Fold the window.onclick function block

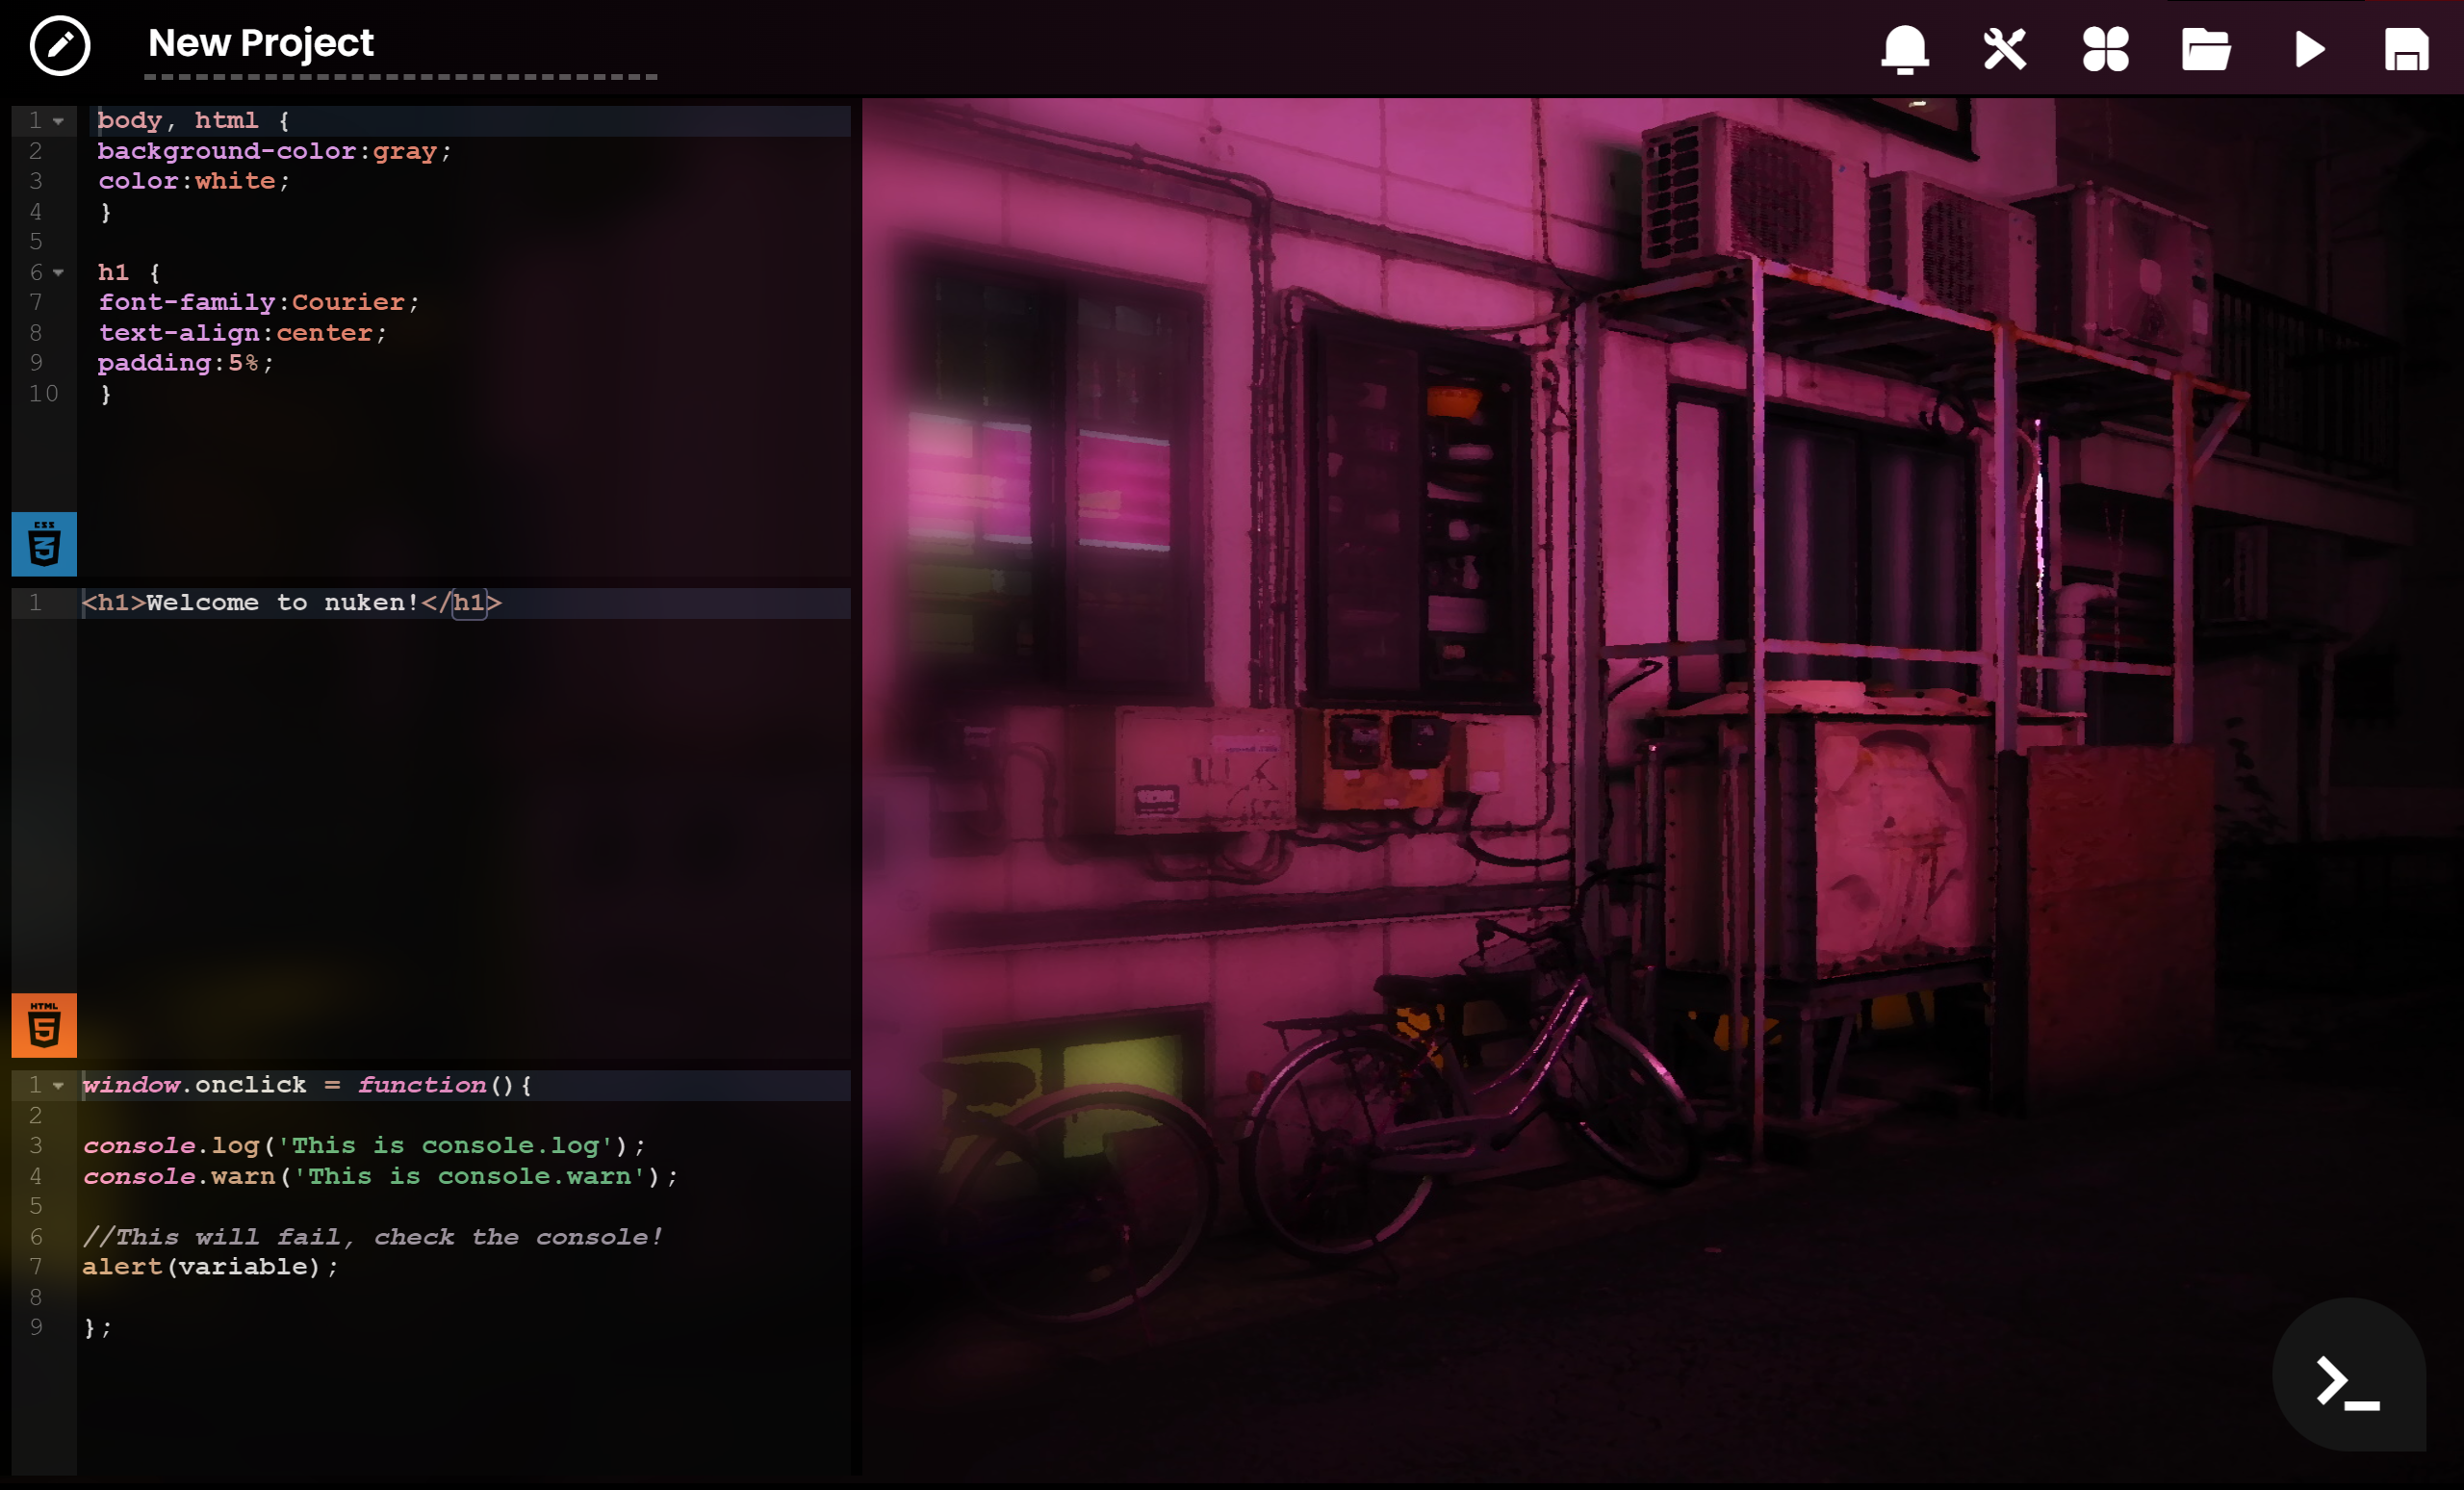[59, 1086]
